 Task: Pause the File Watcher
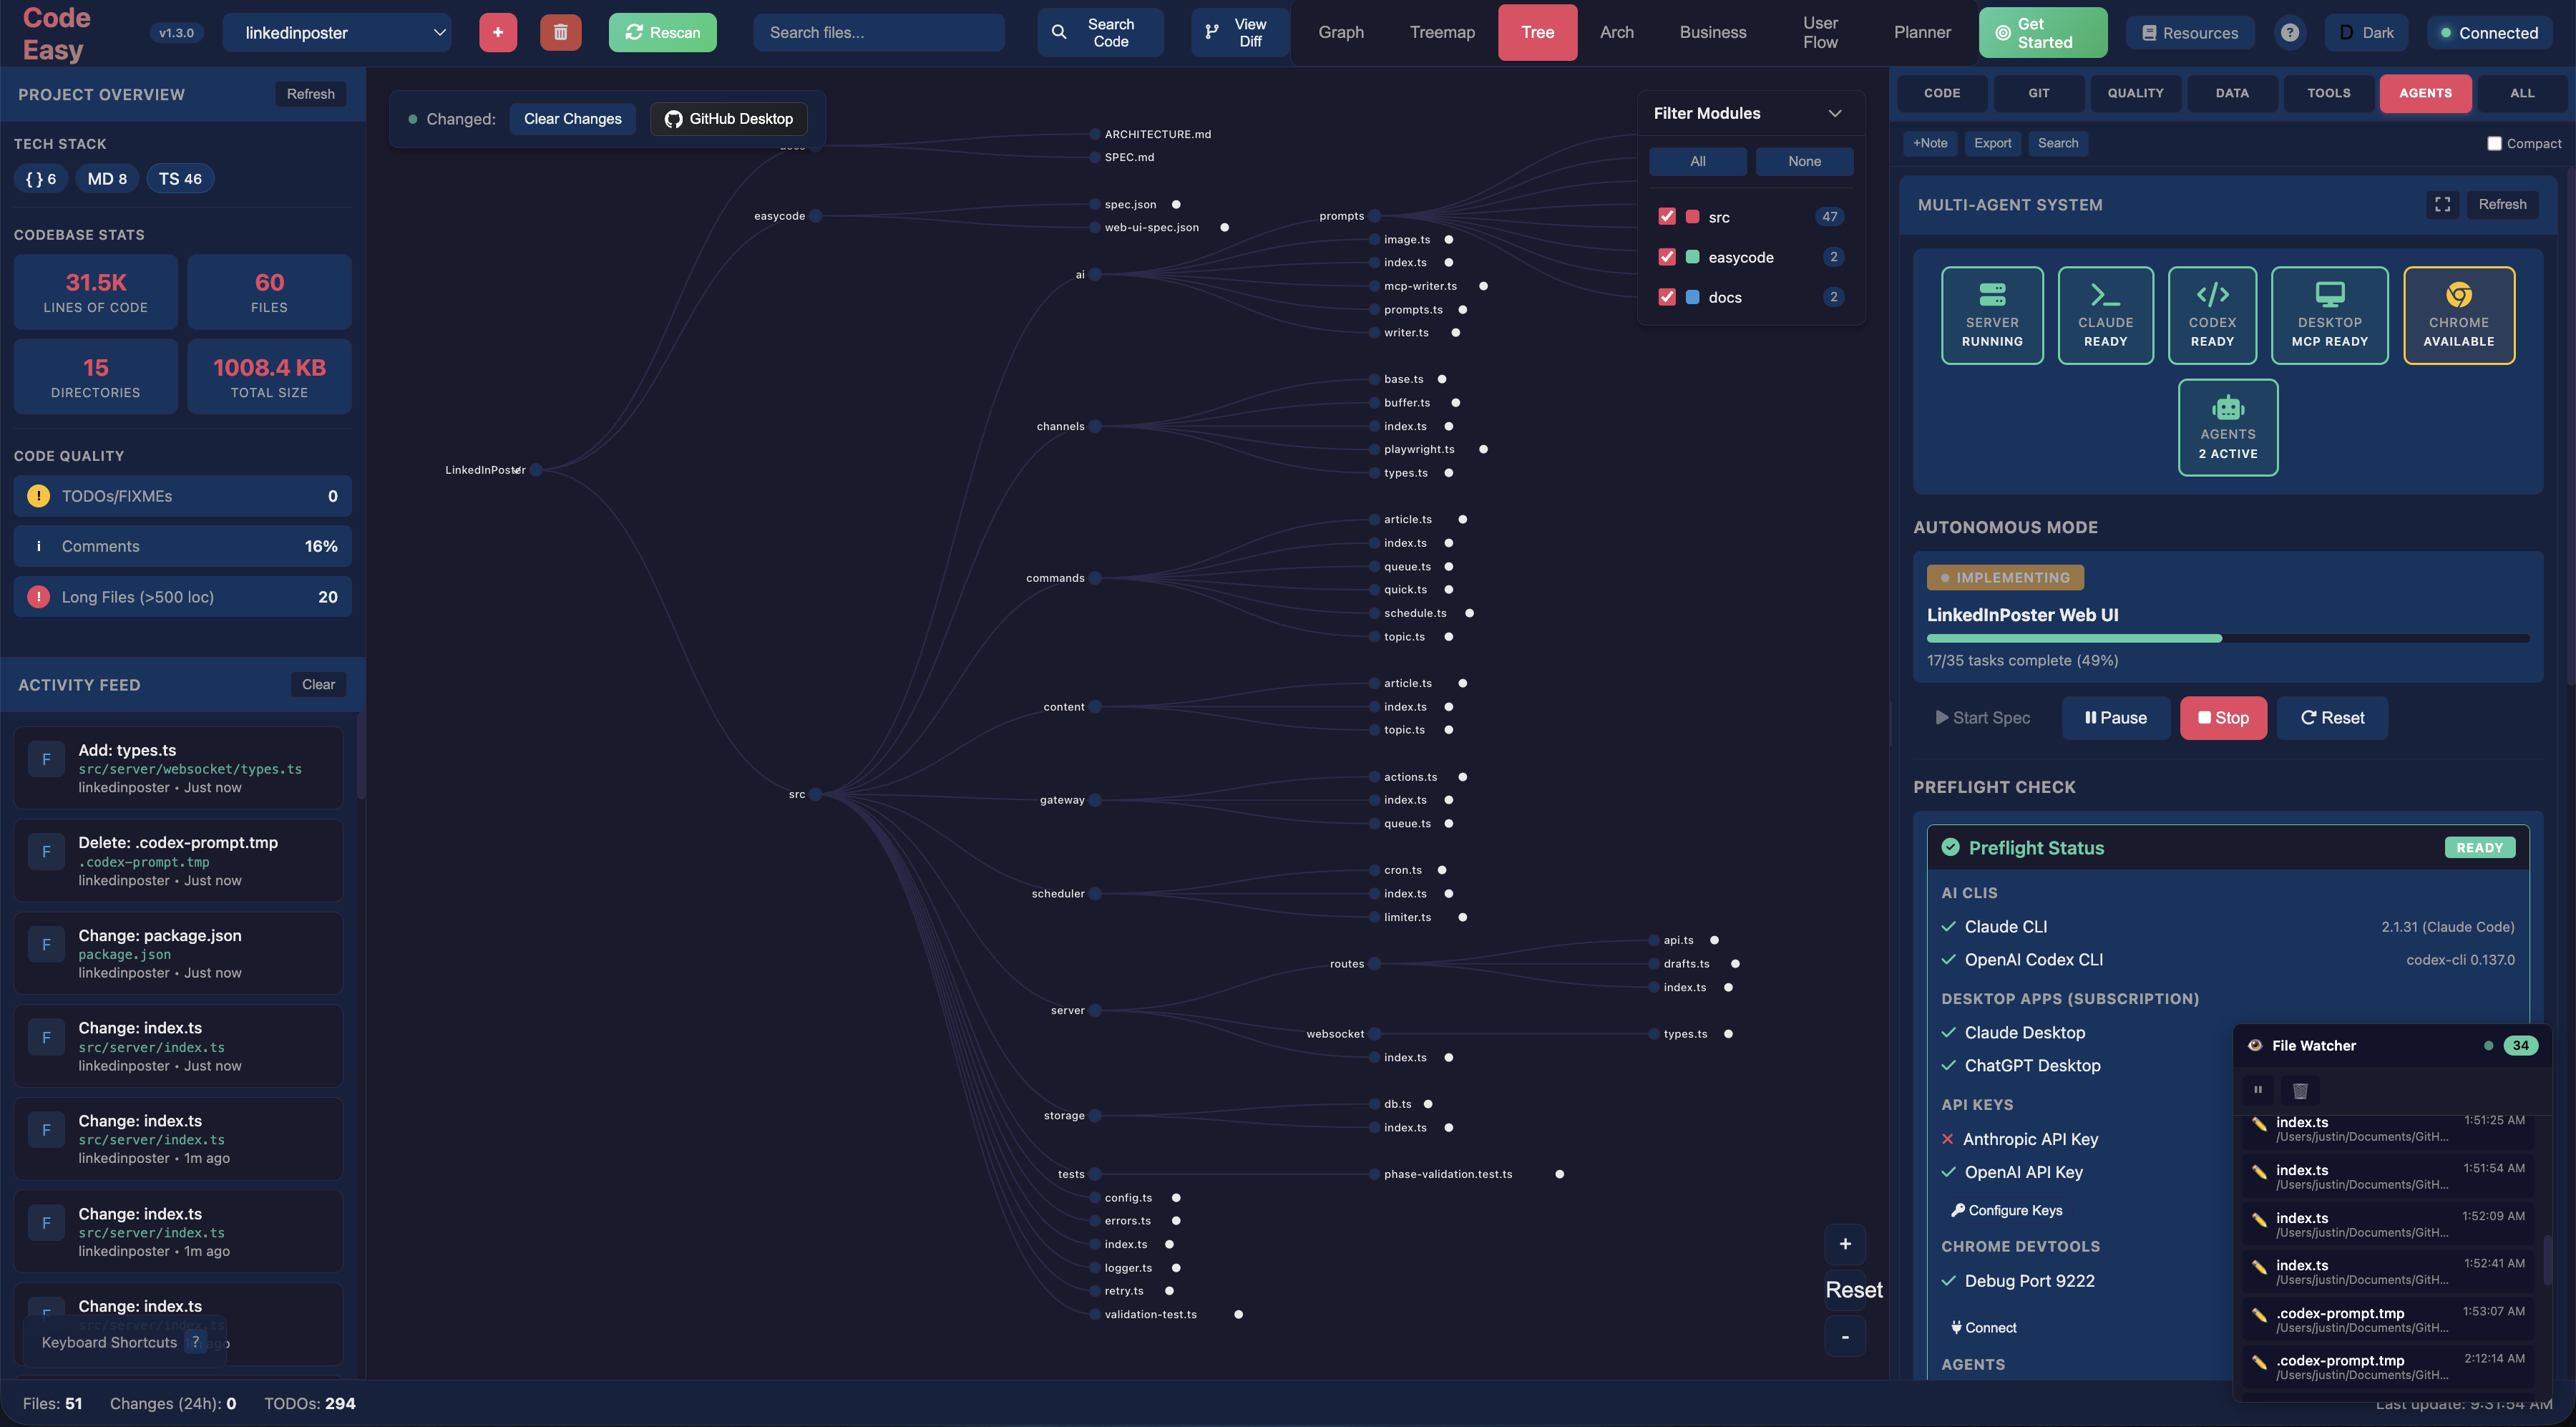point(2258,1090)
